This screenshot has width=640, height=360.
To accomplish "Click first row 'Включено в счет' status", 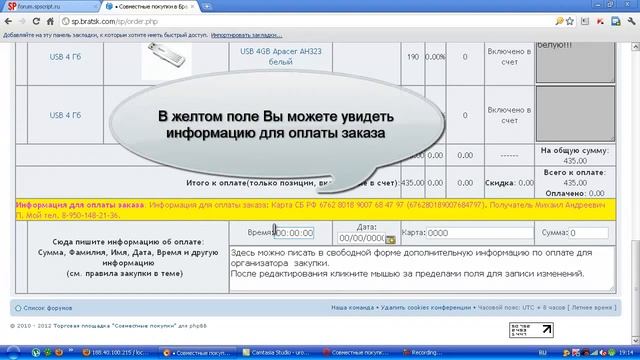I will click(509, 57).
